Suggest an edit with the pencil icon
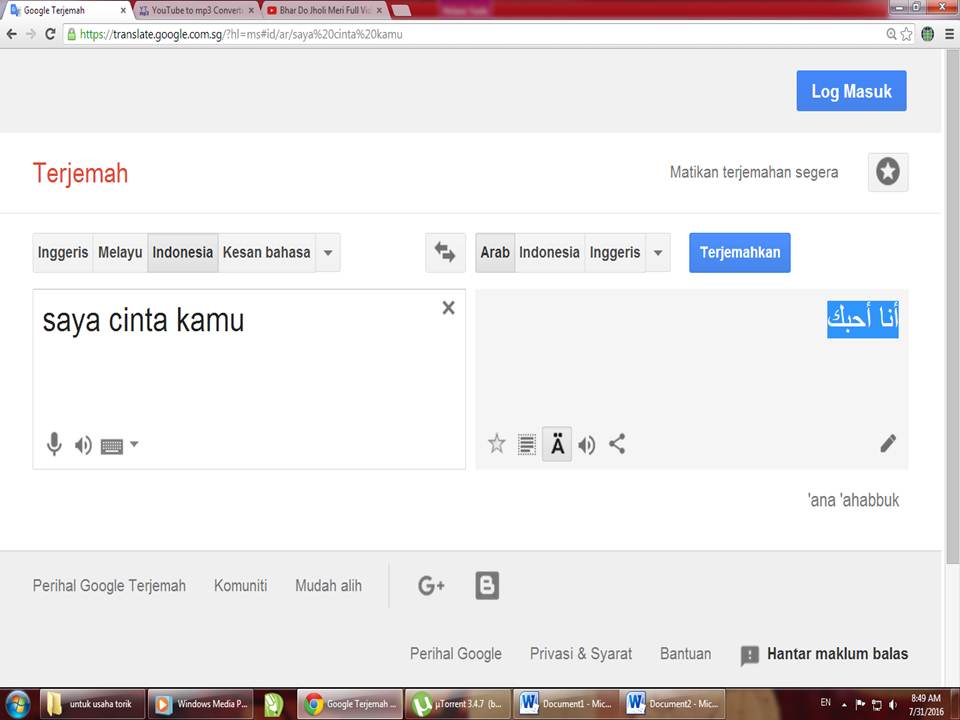The width and height of the screenshot is (960, 720). (888, 443)
